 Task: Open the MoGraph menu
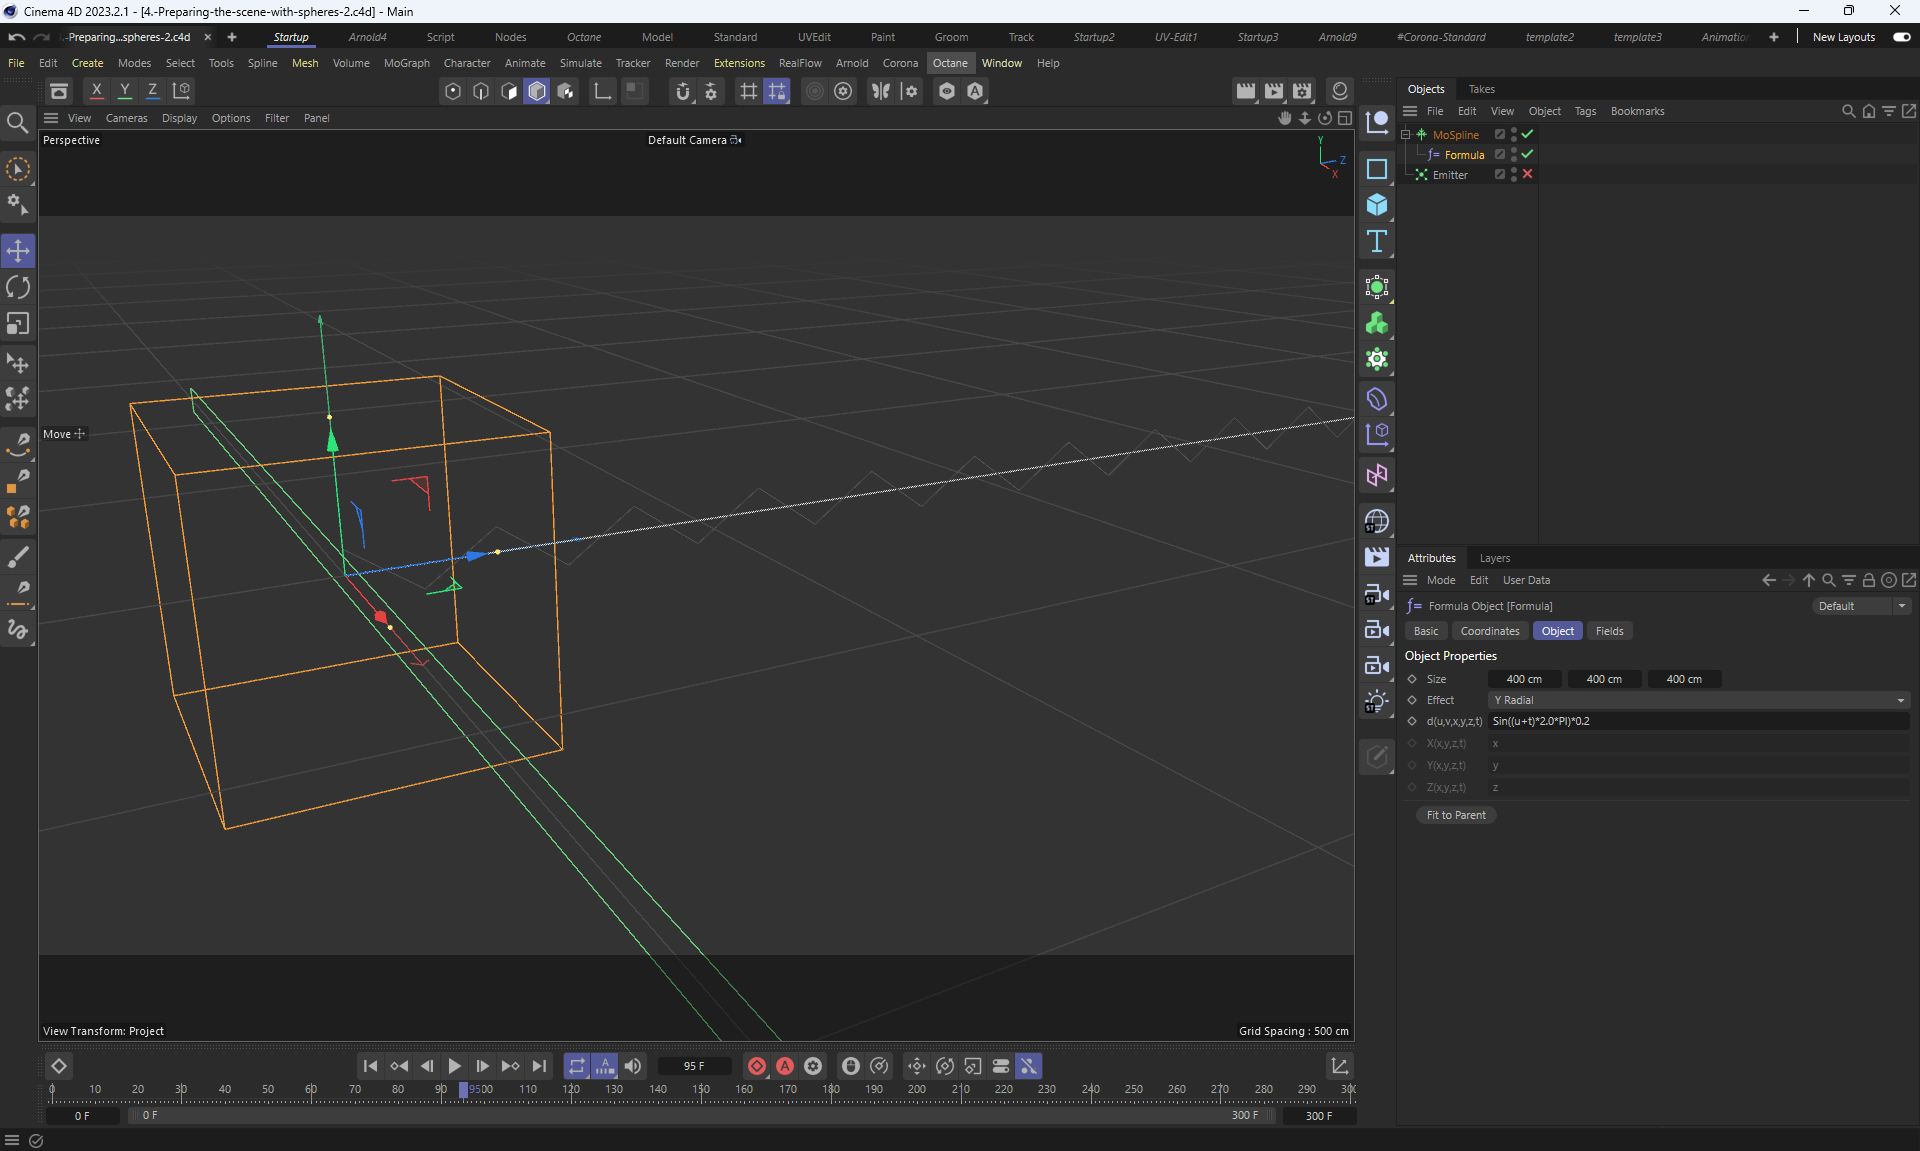(x=406, y=63)
